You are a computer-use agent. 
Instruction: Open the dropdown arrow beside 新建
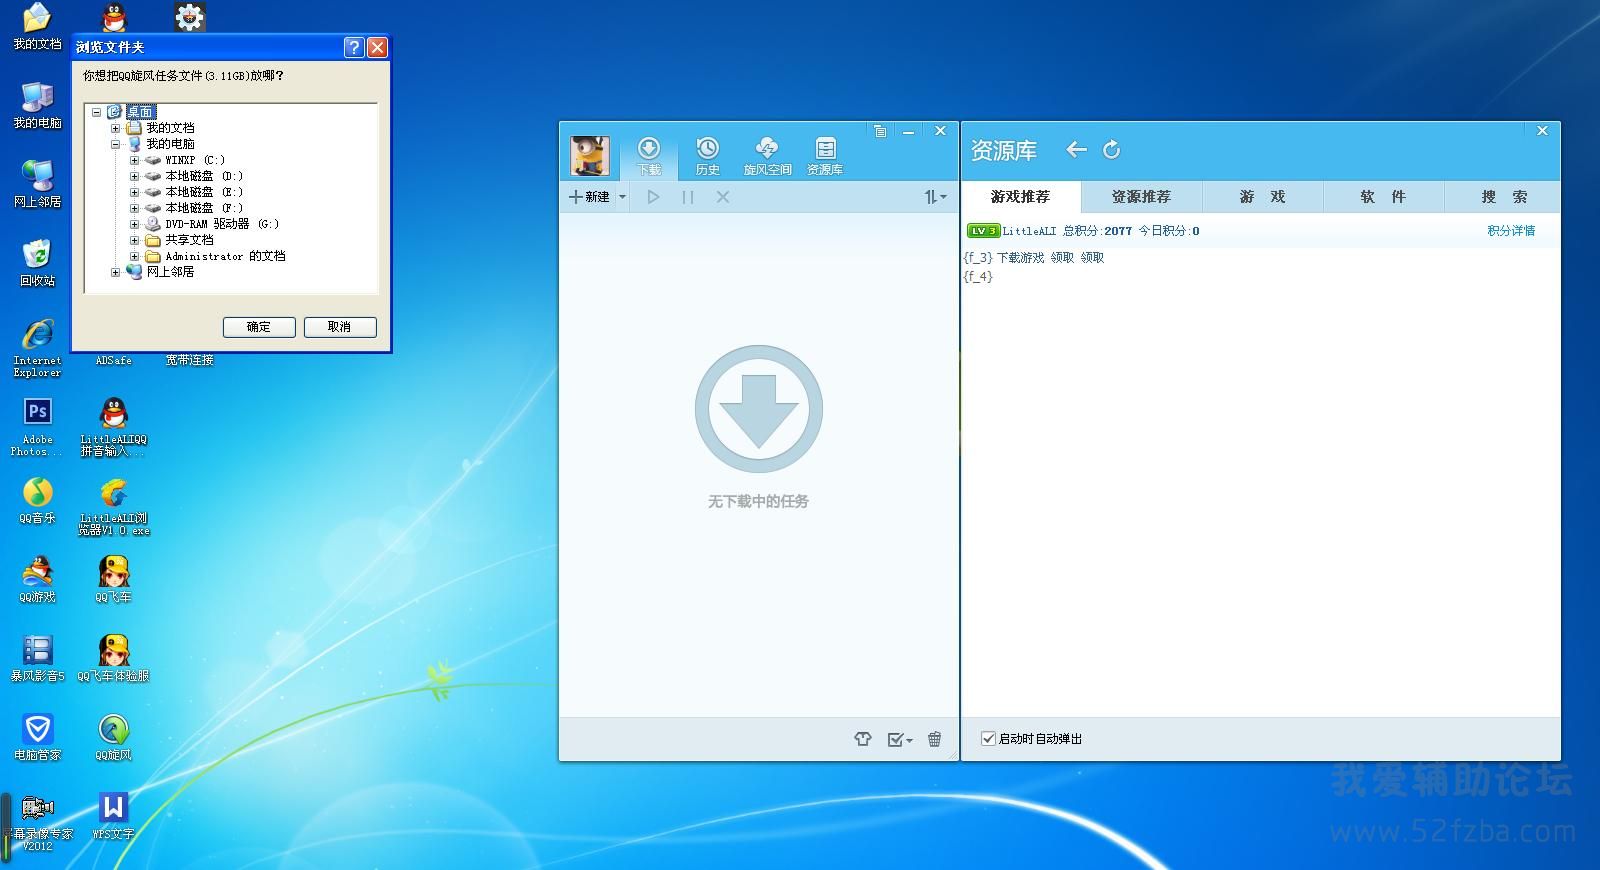tap(622, 197)
